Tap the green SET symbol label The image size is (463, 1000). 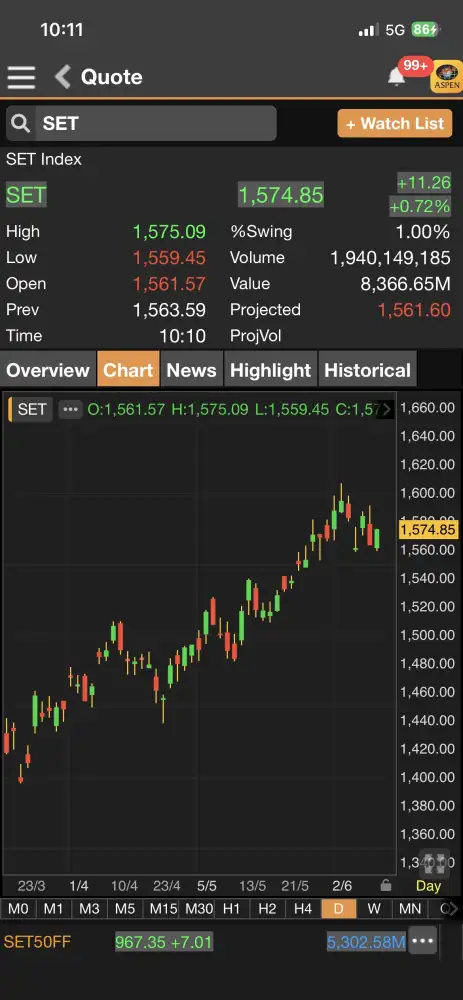(26, 195)
